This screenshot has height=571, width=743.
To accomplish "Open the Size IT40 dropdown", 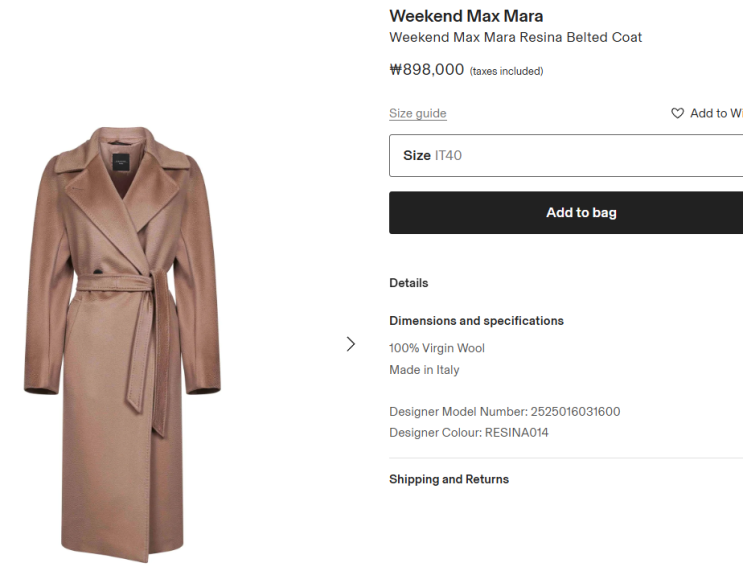I will (x=565, y=156).
